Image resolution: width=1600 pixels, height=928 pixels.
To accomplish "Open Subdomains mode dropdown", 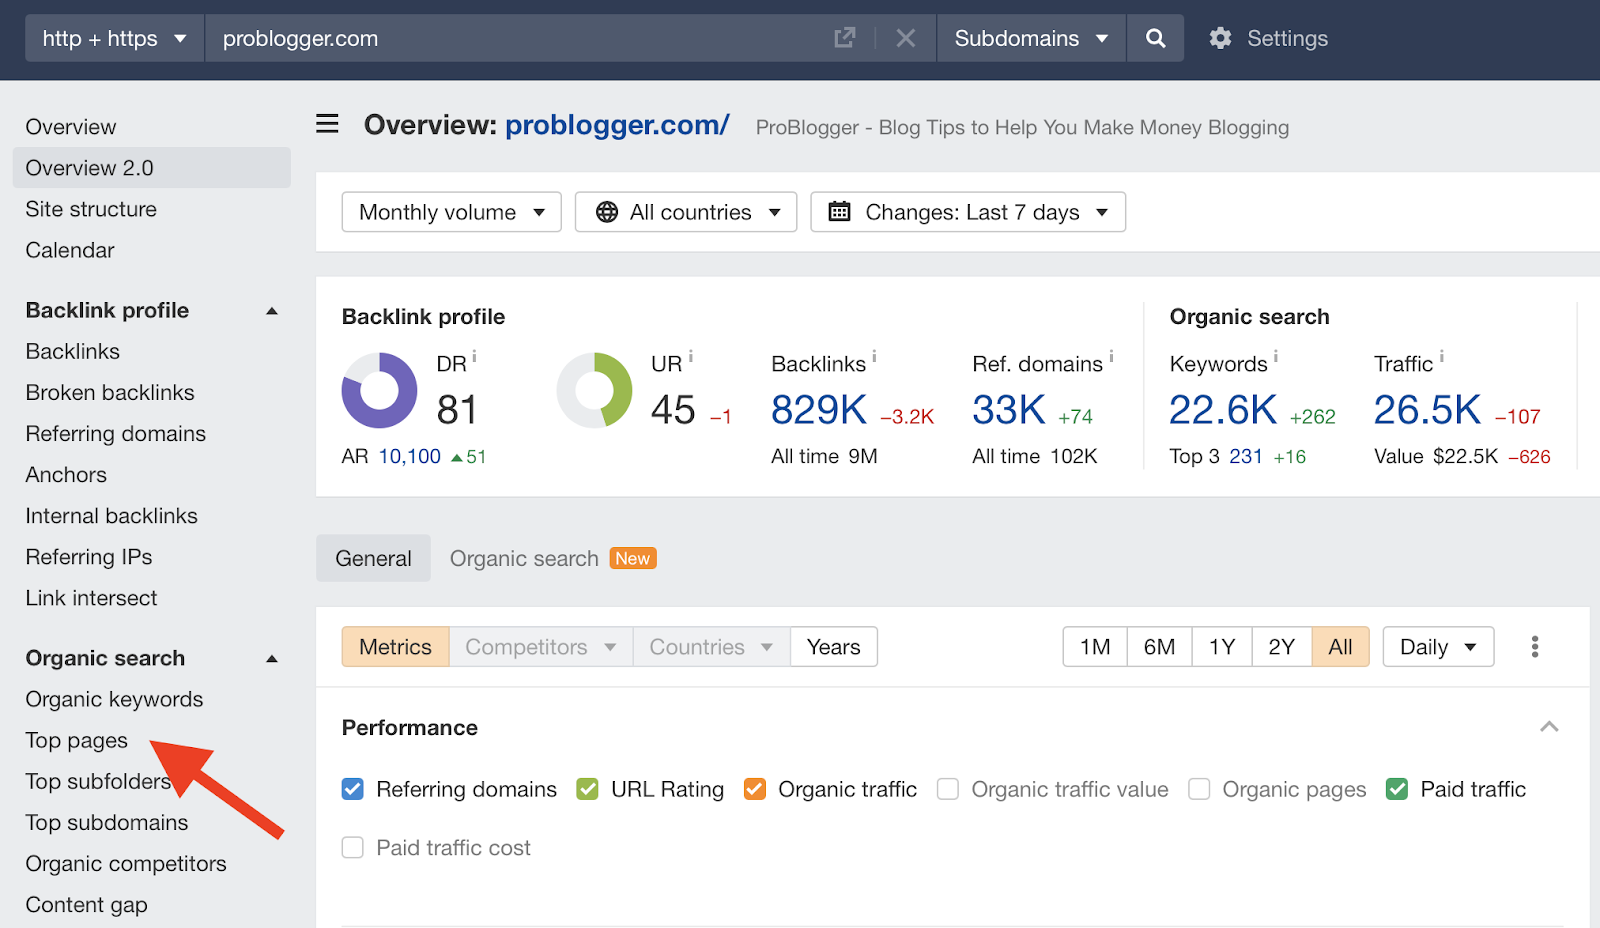I will pos(1031,38).
